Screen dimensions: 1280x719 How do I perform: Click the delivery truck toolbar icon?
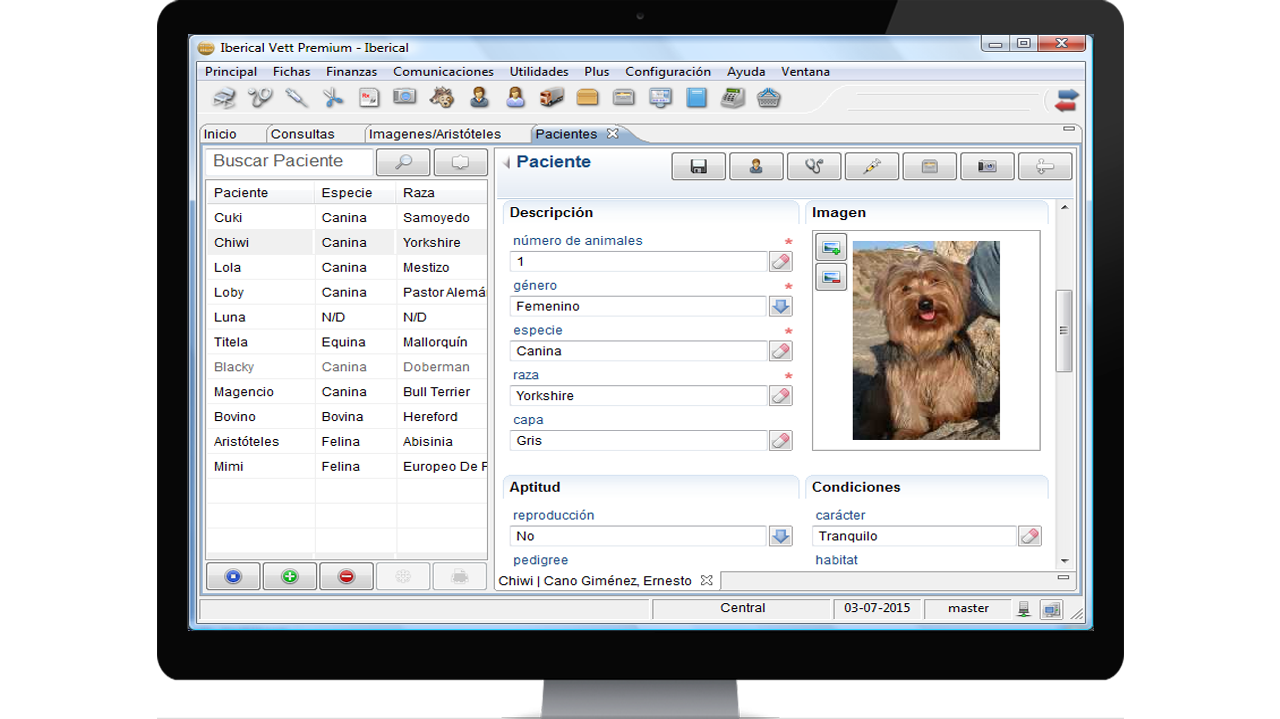[551, 98]
